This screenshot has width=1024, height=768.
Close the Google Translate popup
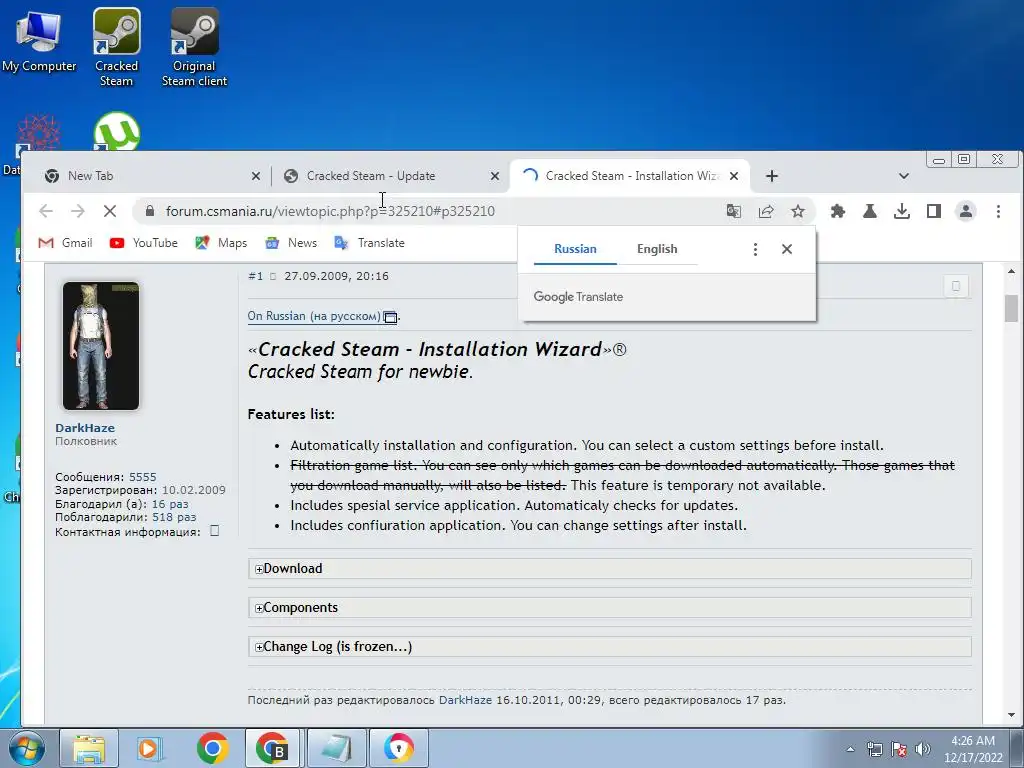click(787, 249)
